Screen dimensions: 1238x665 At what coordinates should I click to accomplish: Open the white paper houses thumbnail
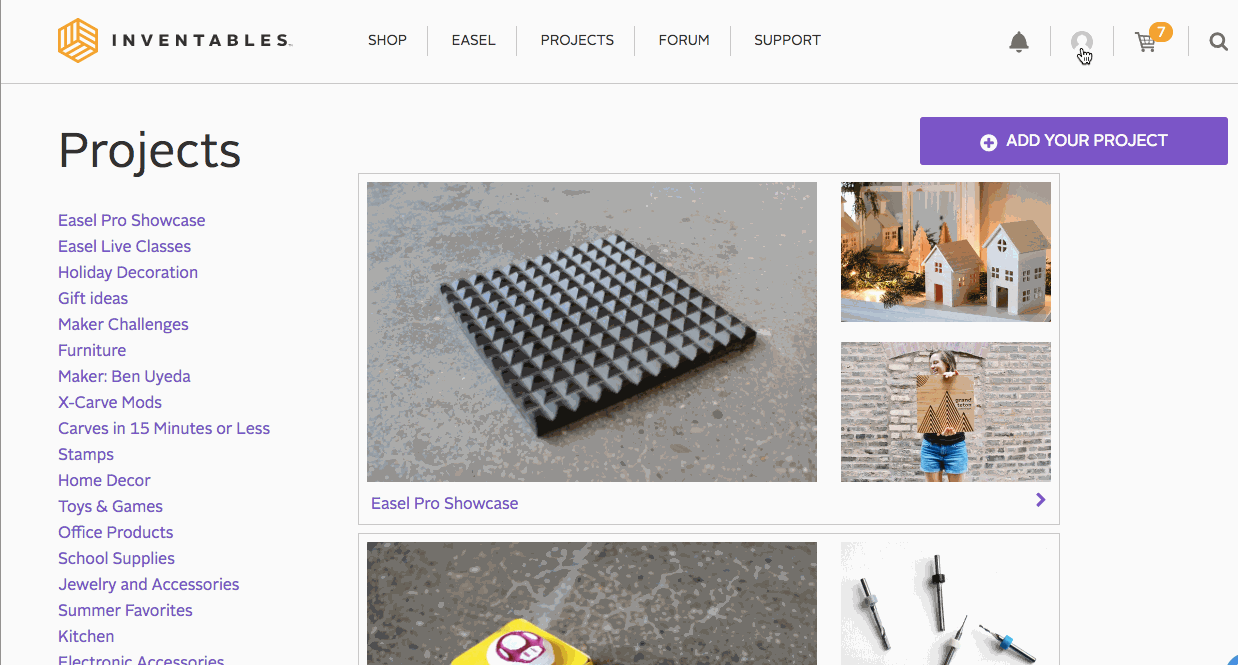click(x=945, y=252)
